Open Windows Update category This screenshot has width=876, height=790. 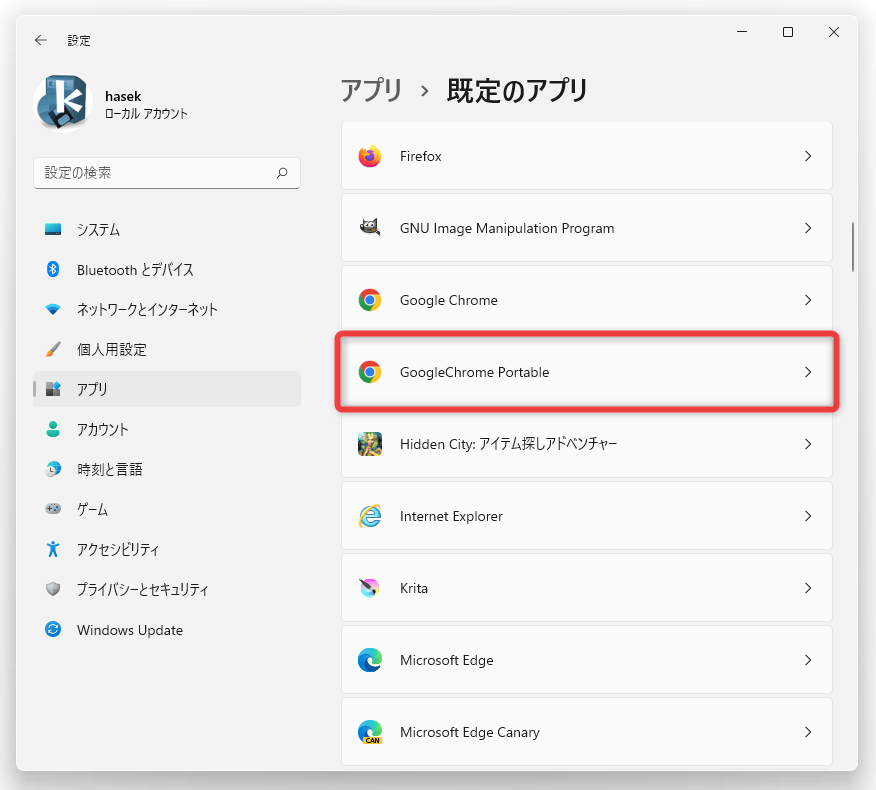tap(167, 630)
